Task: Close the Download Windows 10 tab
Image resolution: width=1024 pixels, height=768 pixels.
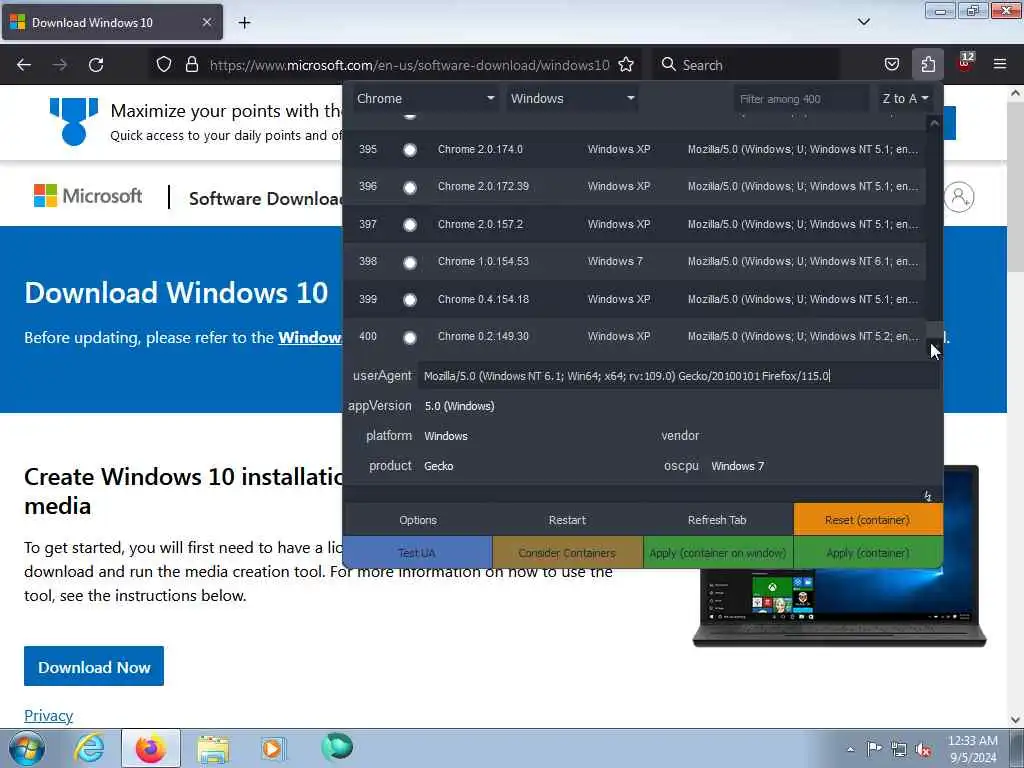Action: pyautogui.click(x=206, y=22)
